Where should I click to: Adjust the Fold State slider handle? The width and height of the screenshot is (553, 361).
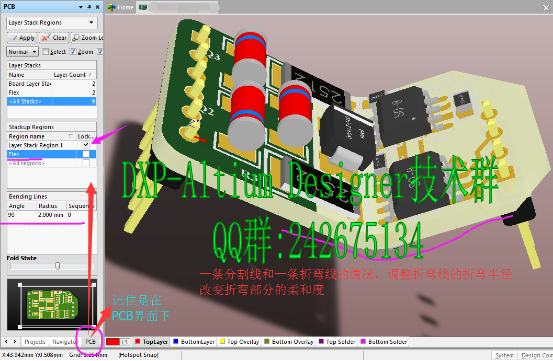click(57, 266)
